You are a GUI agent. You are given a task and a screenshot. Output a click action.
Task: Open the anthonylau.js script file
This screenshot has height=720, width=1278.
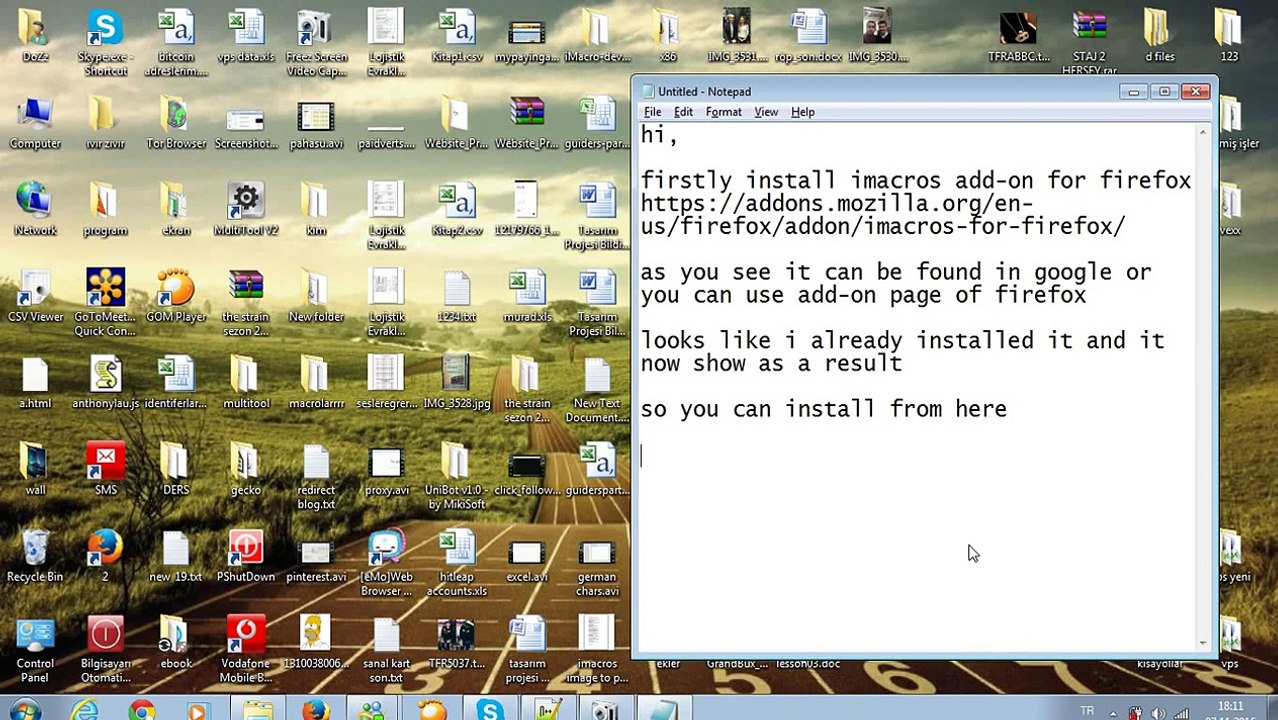click(105, 383)
